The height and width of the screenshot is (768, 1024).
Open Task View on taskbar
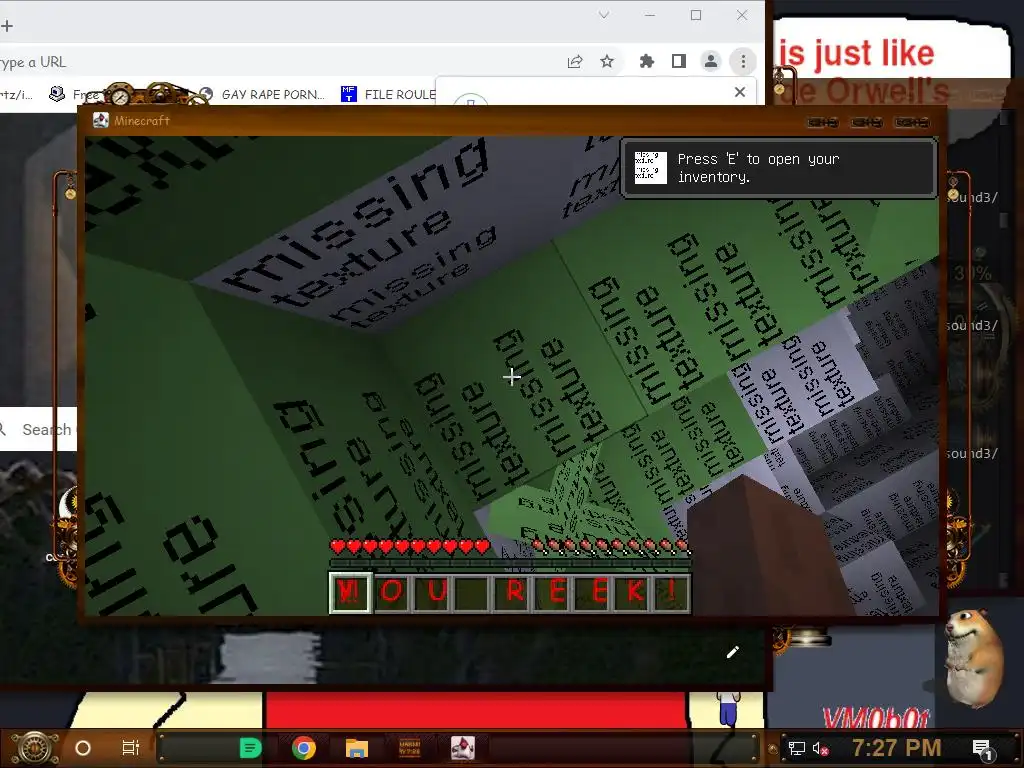tap(131, 748)
